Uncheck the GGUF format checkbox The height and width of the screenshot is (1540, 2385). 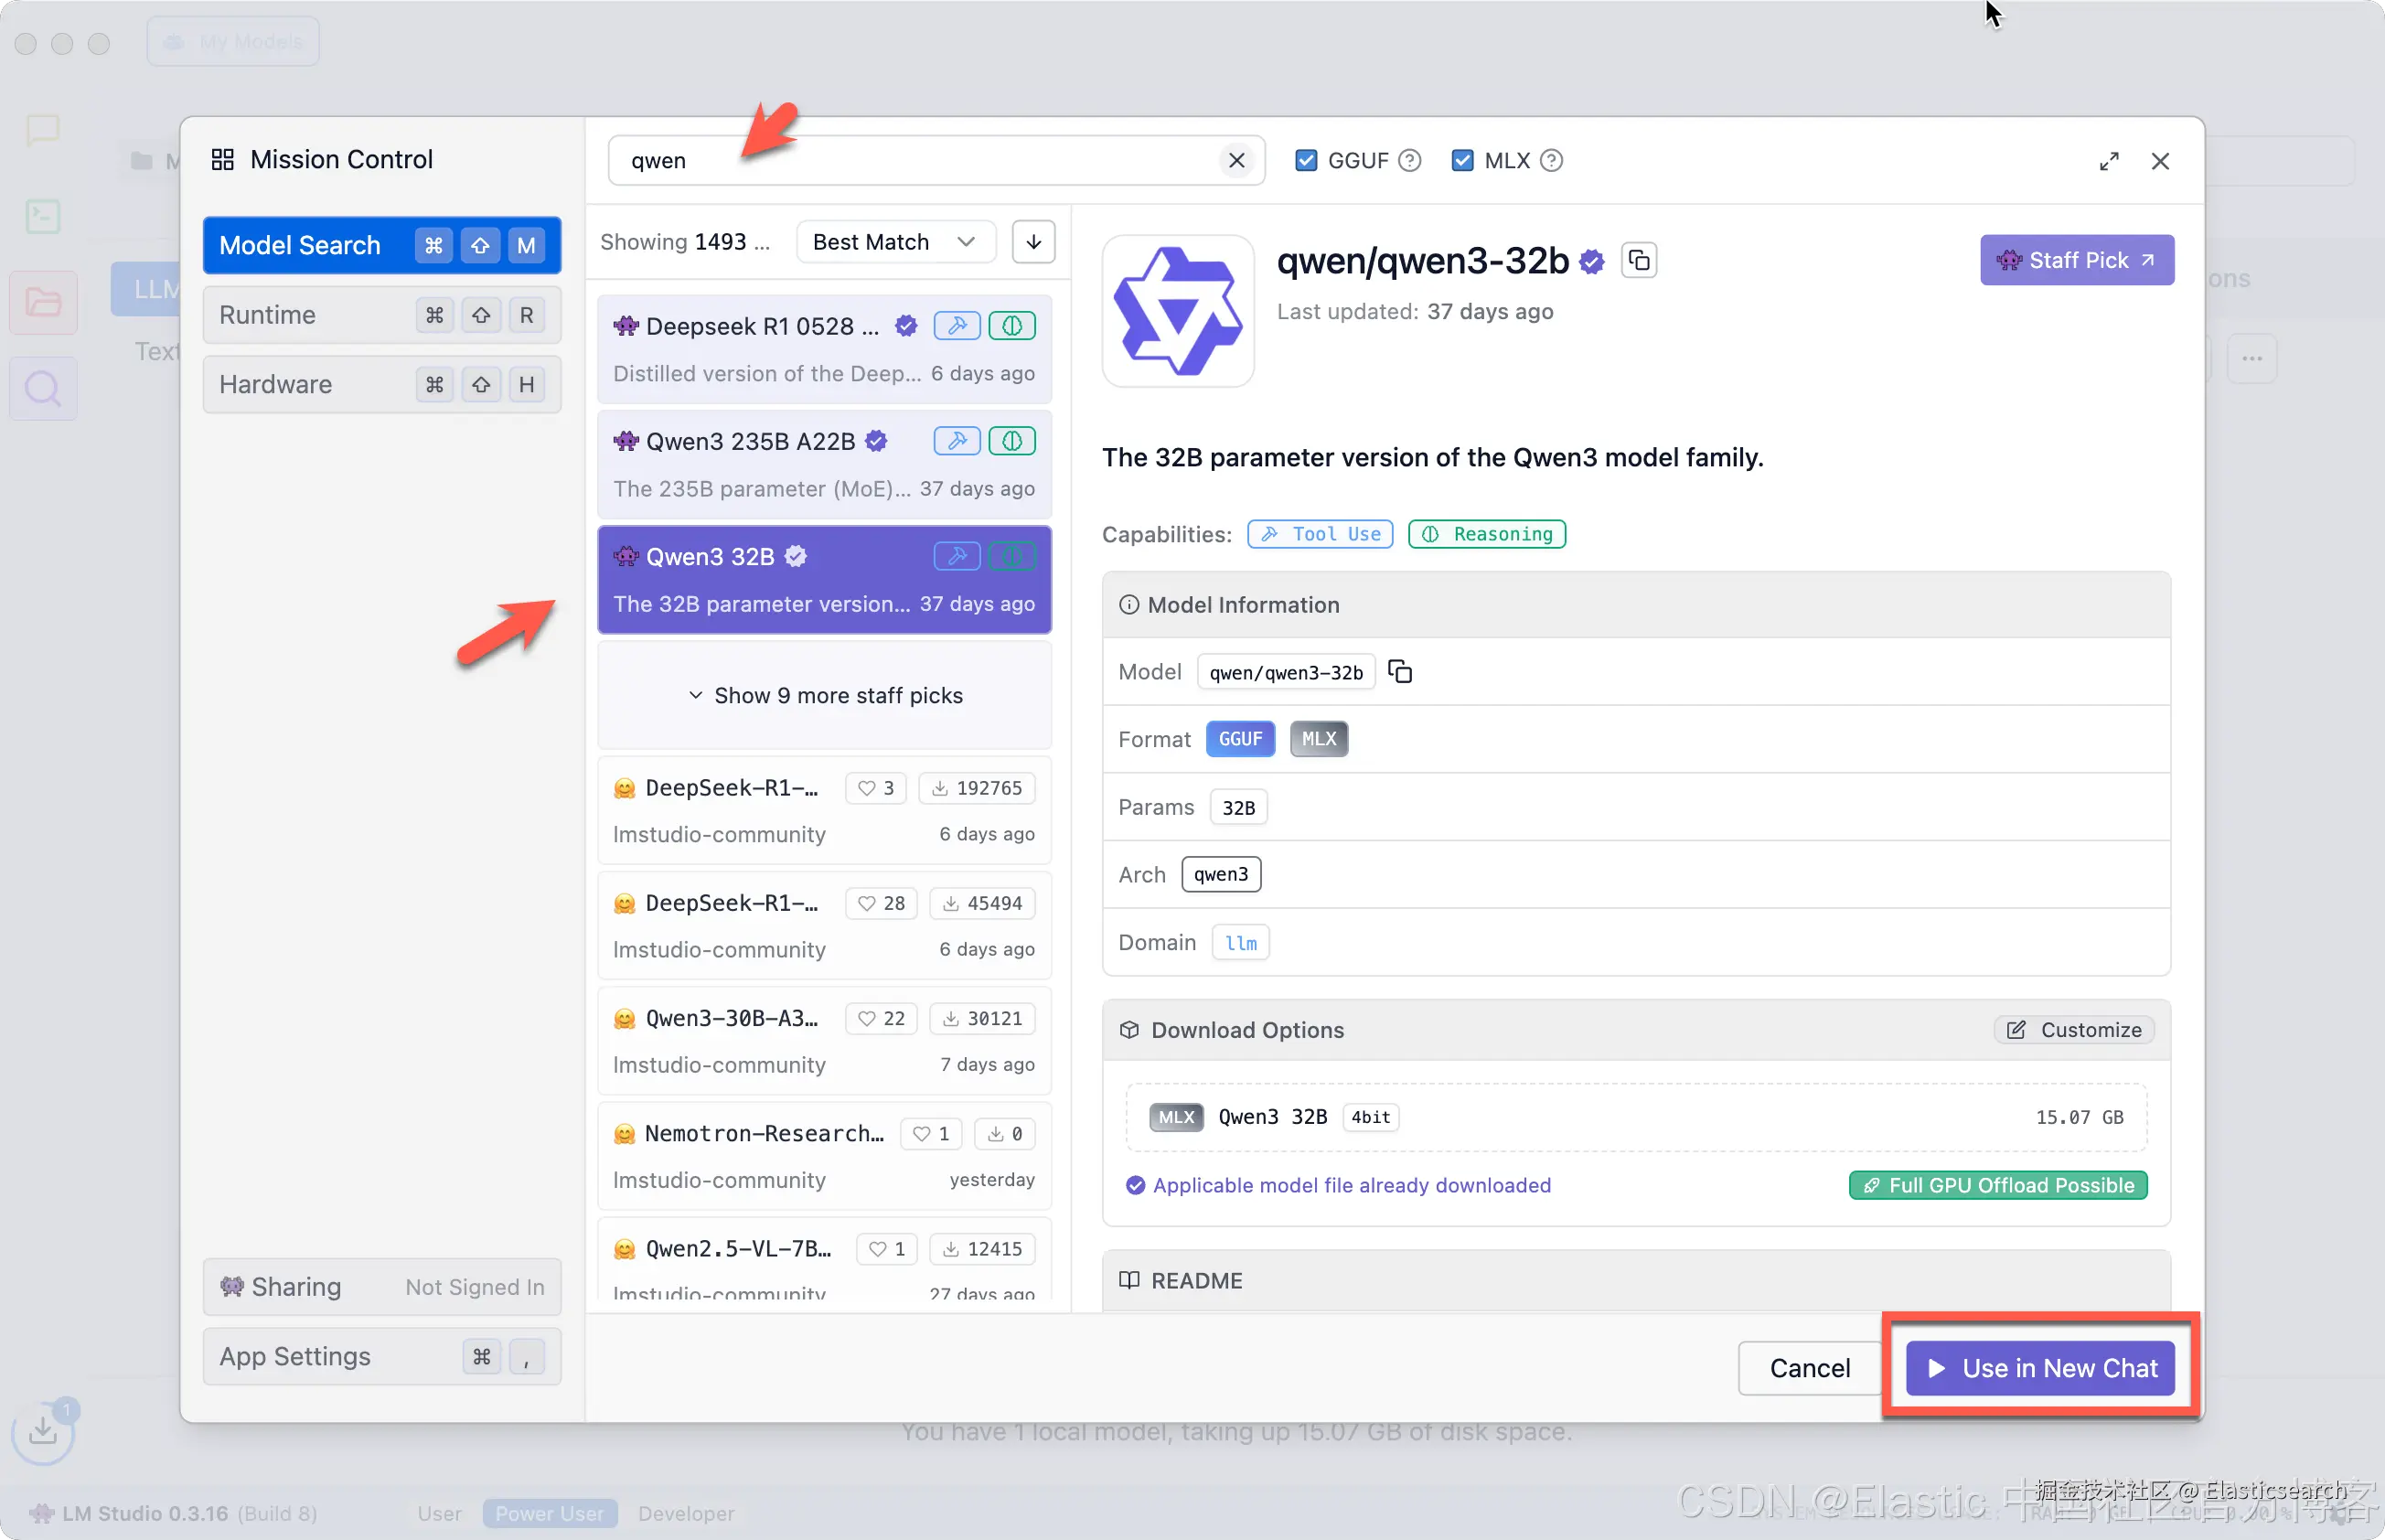1305,160
